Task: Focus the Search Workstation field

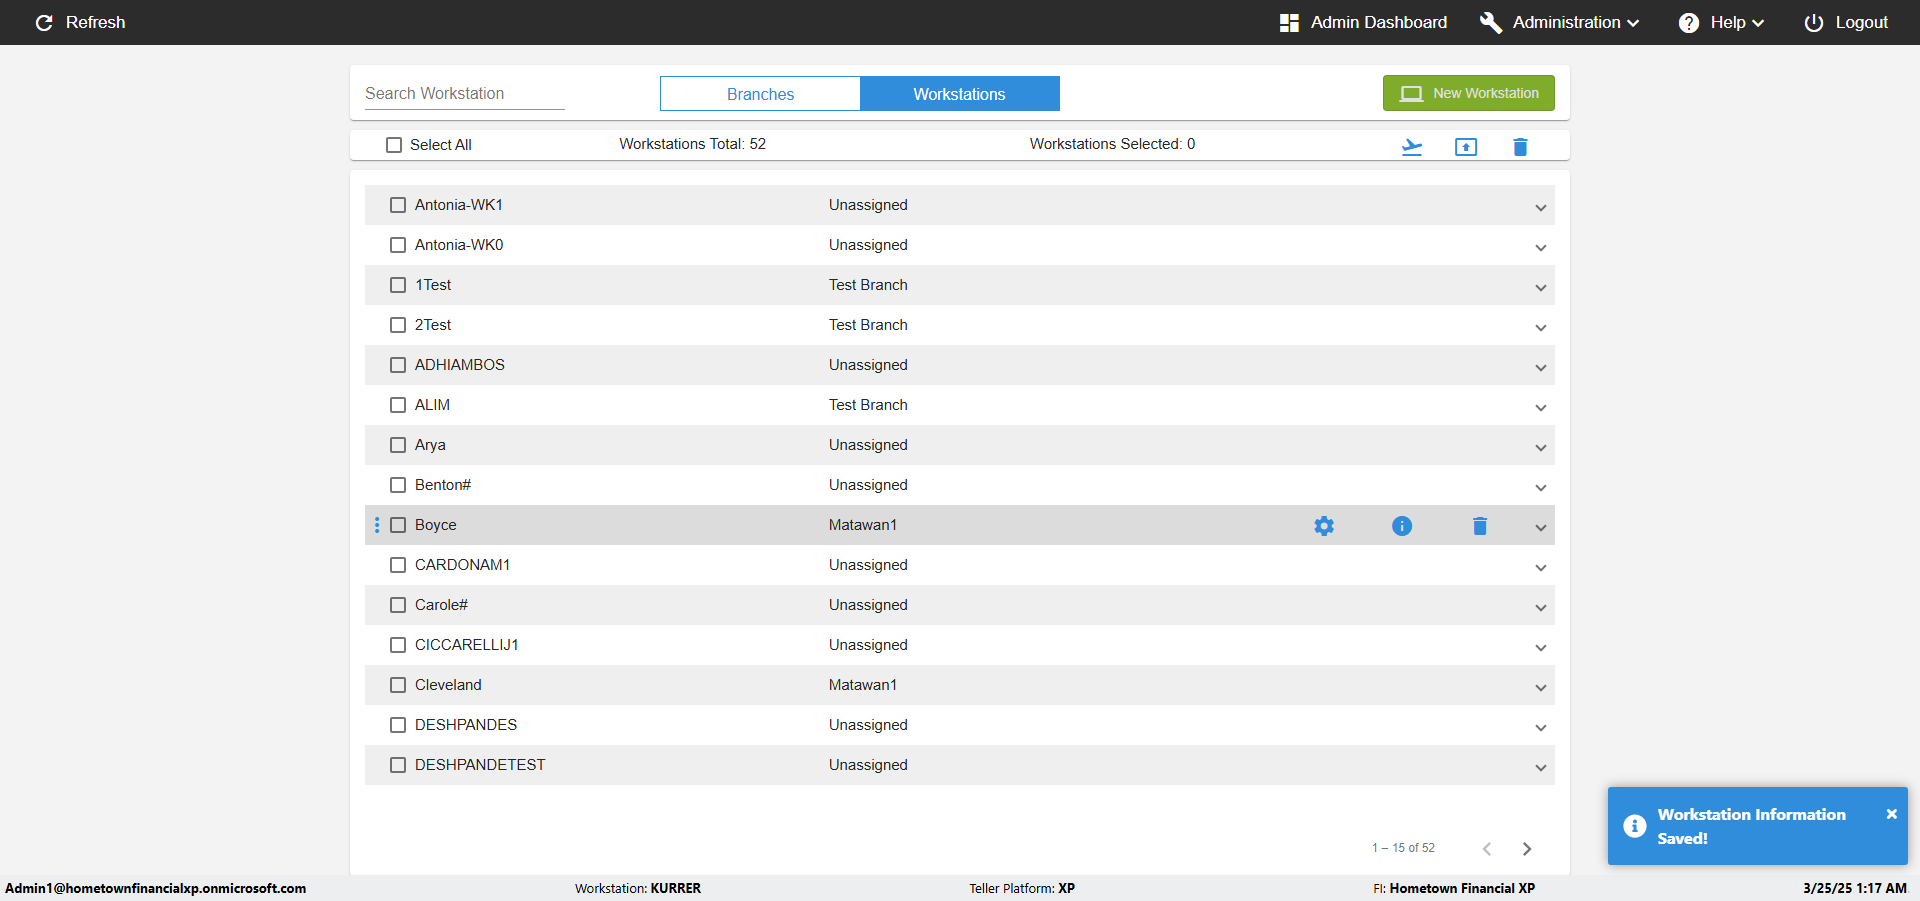Action: (464, 93)
